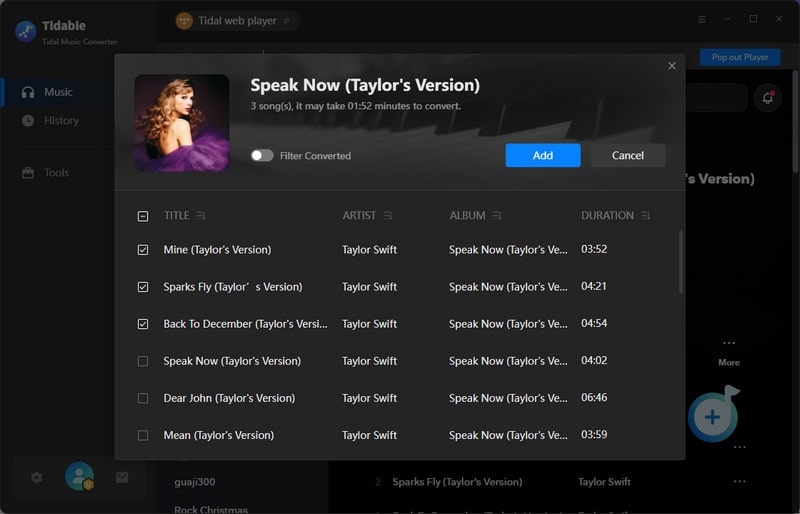
Task: Minimize the Tidable window
Action: tap(728, 19)
